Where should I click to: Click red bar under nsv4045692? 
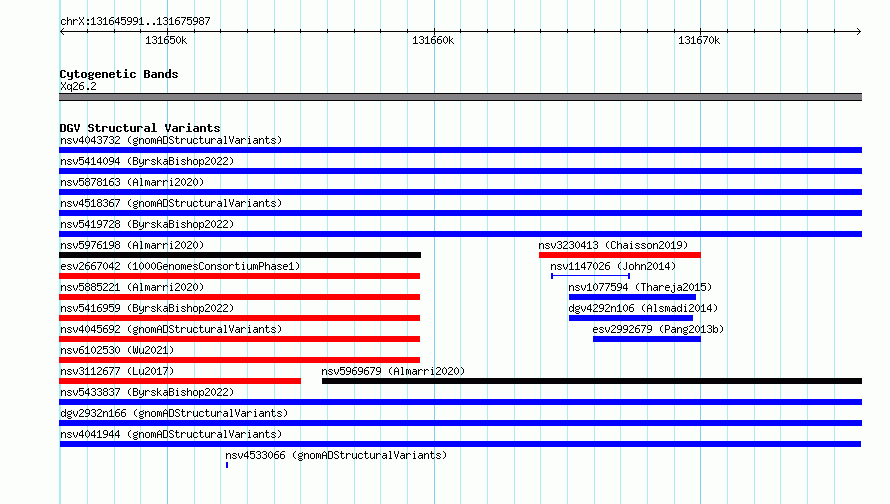(240, 339)
